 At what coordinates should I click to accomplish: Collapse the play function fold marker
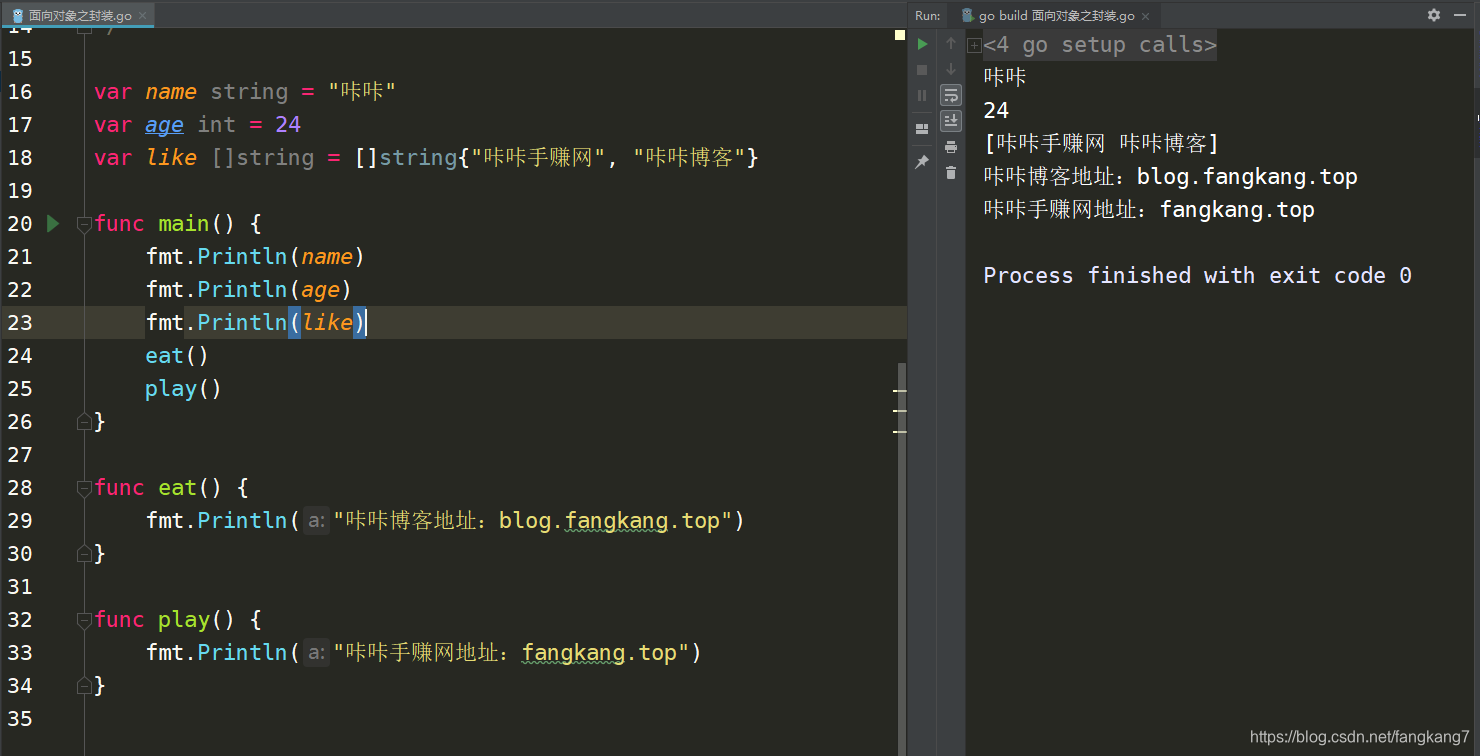(x=84, y=620)
